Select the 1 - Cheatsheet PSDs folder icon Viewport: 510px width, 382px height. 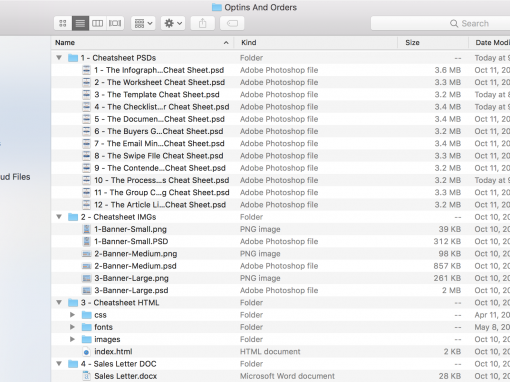tap(73, 58)
